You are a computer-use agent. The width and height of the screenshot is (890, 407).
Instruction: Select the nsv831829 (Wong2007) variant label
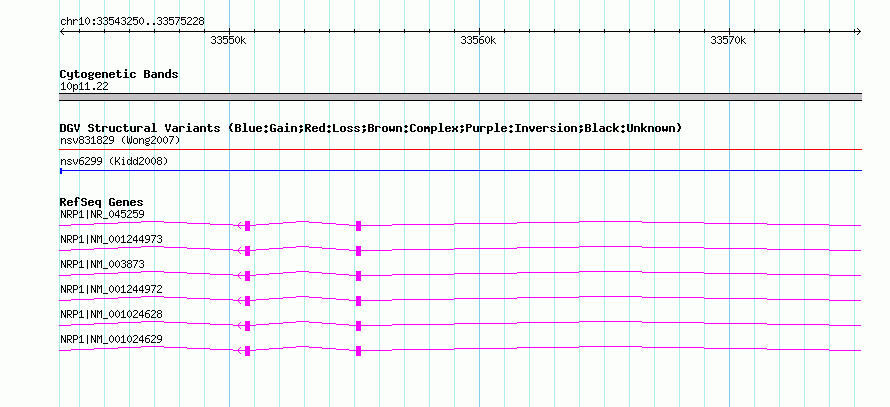coord(120,140)
